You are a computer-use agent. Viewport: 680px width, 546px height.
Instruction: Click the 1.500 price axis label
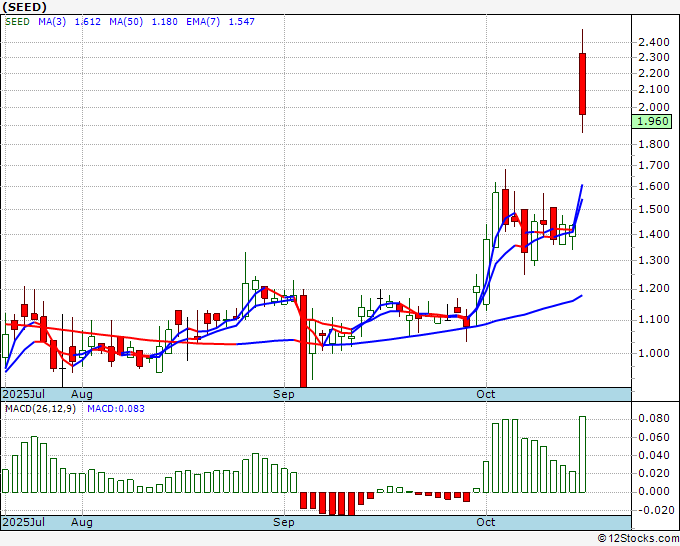click(654, 209)
